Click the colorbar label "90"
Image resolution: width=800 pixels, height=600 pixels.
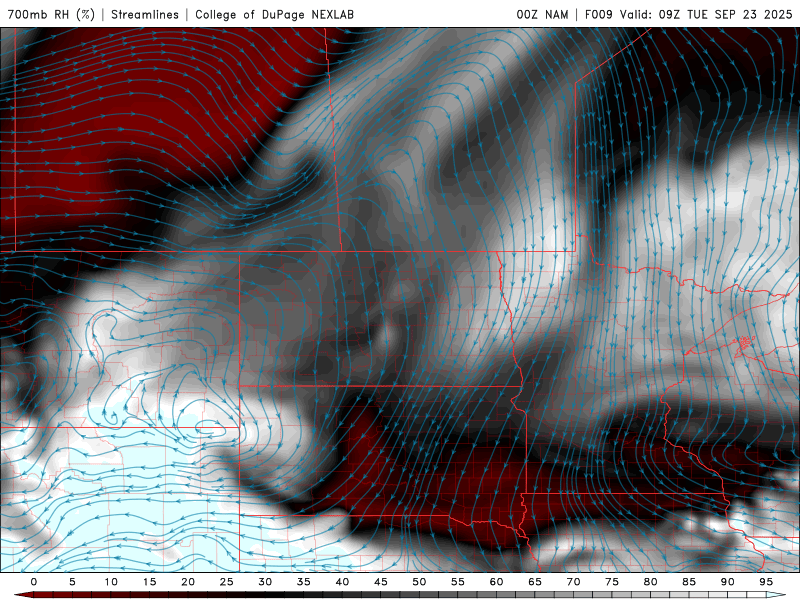point(727,582)
